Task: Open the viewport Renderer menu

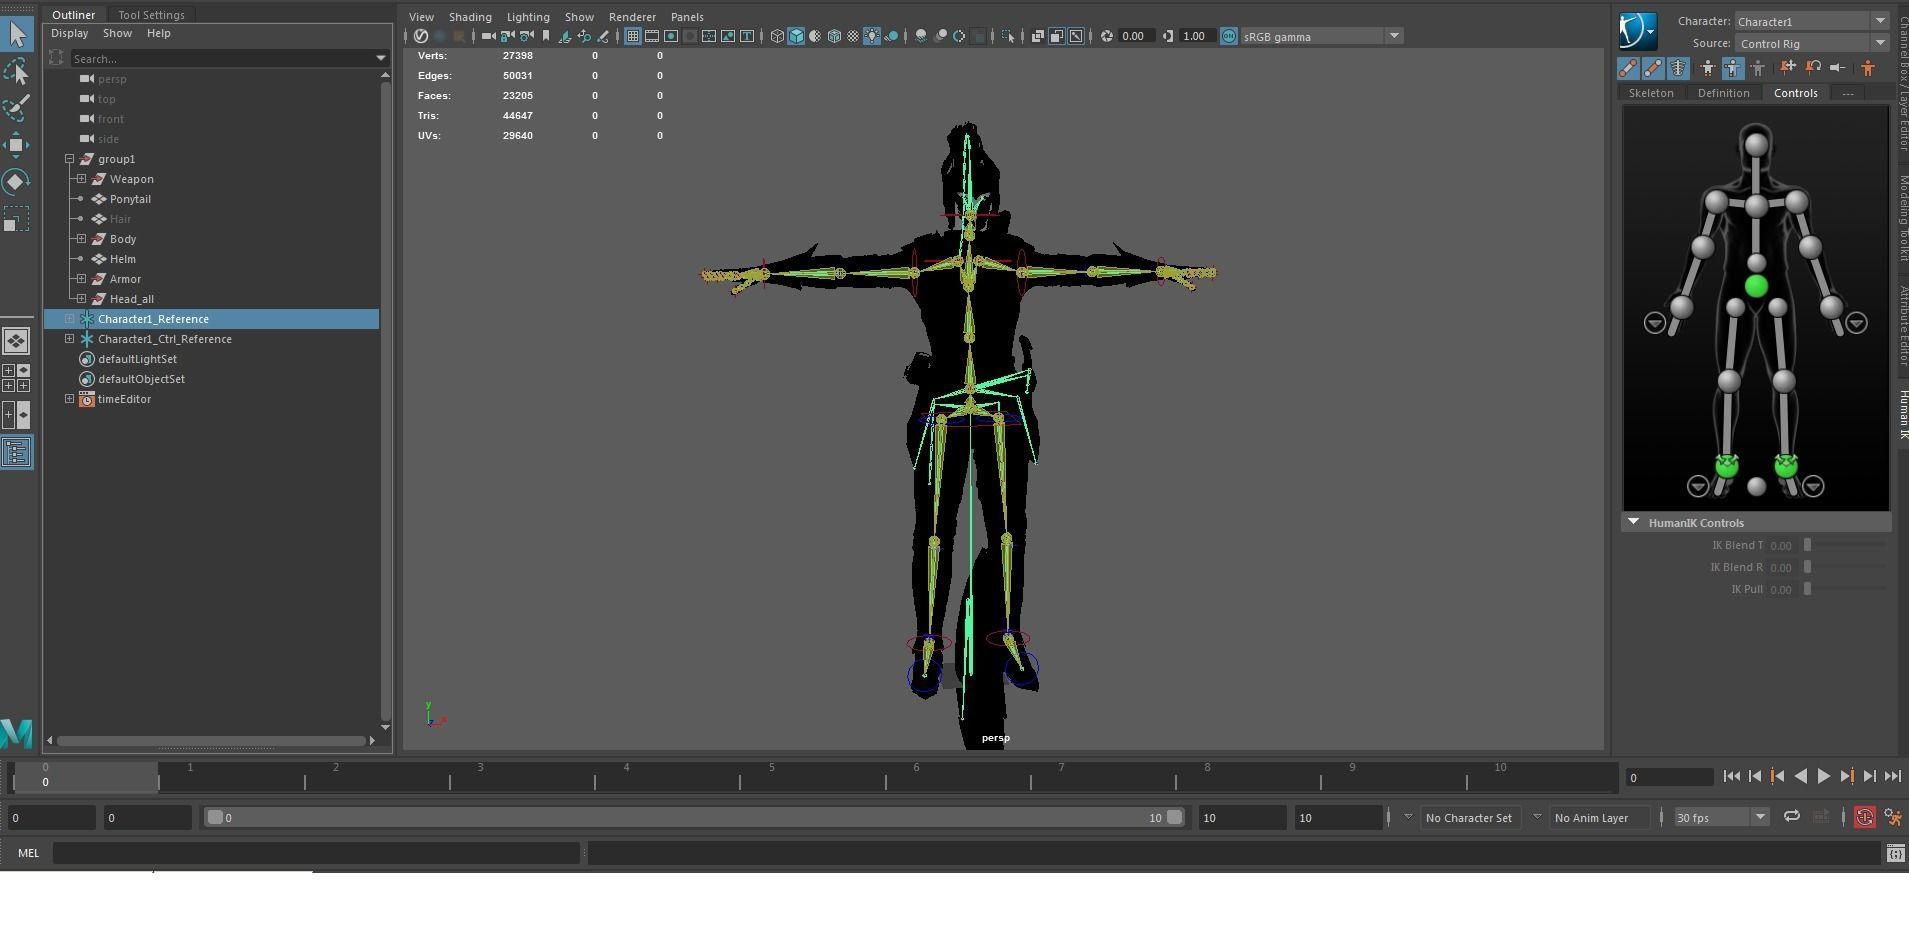Action: pyautogui.click(x=632, y=17)
